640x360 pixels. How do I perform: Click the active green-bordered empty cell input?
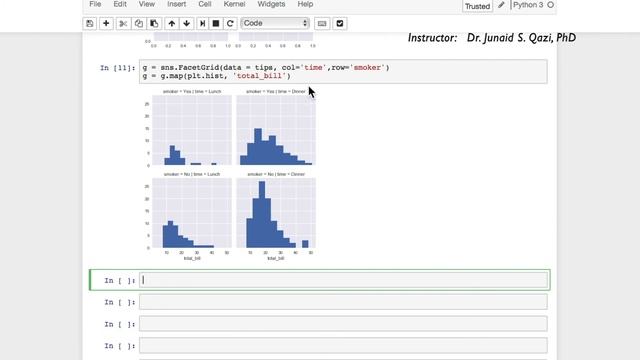click(x=343, y=280)
